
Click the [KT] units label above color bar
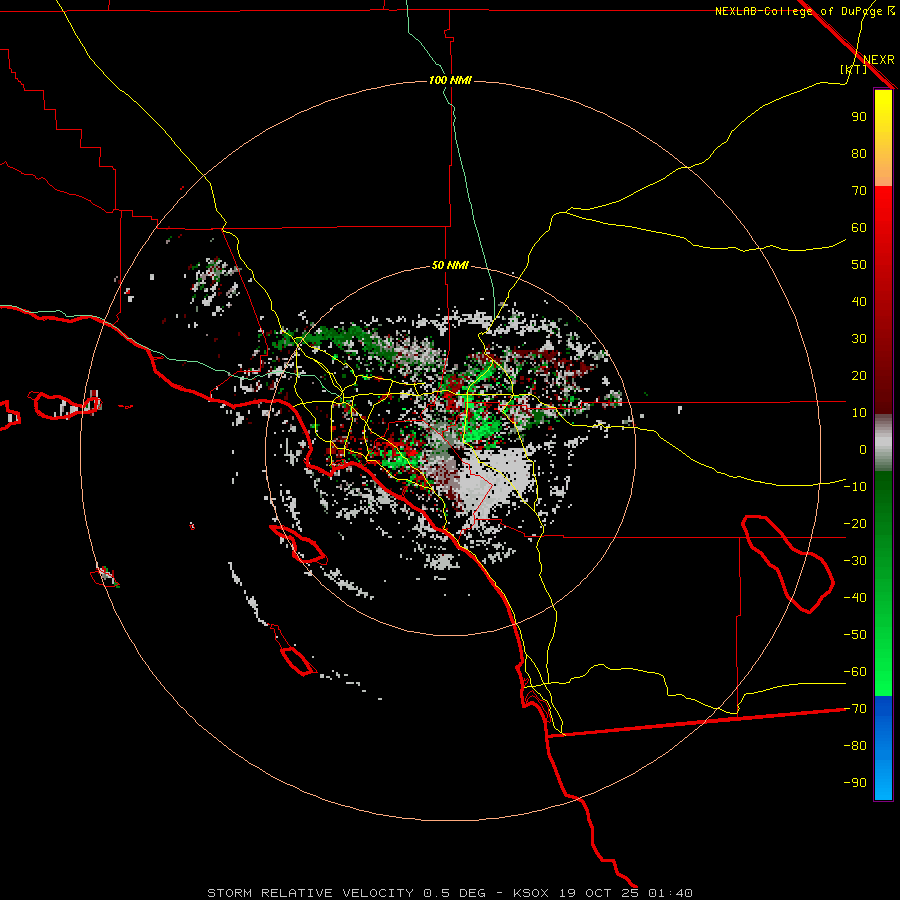(x=854, y=69)
